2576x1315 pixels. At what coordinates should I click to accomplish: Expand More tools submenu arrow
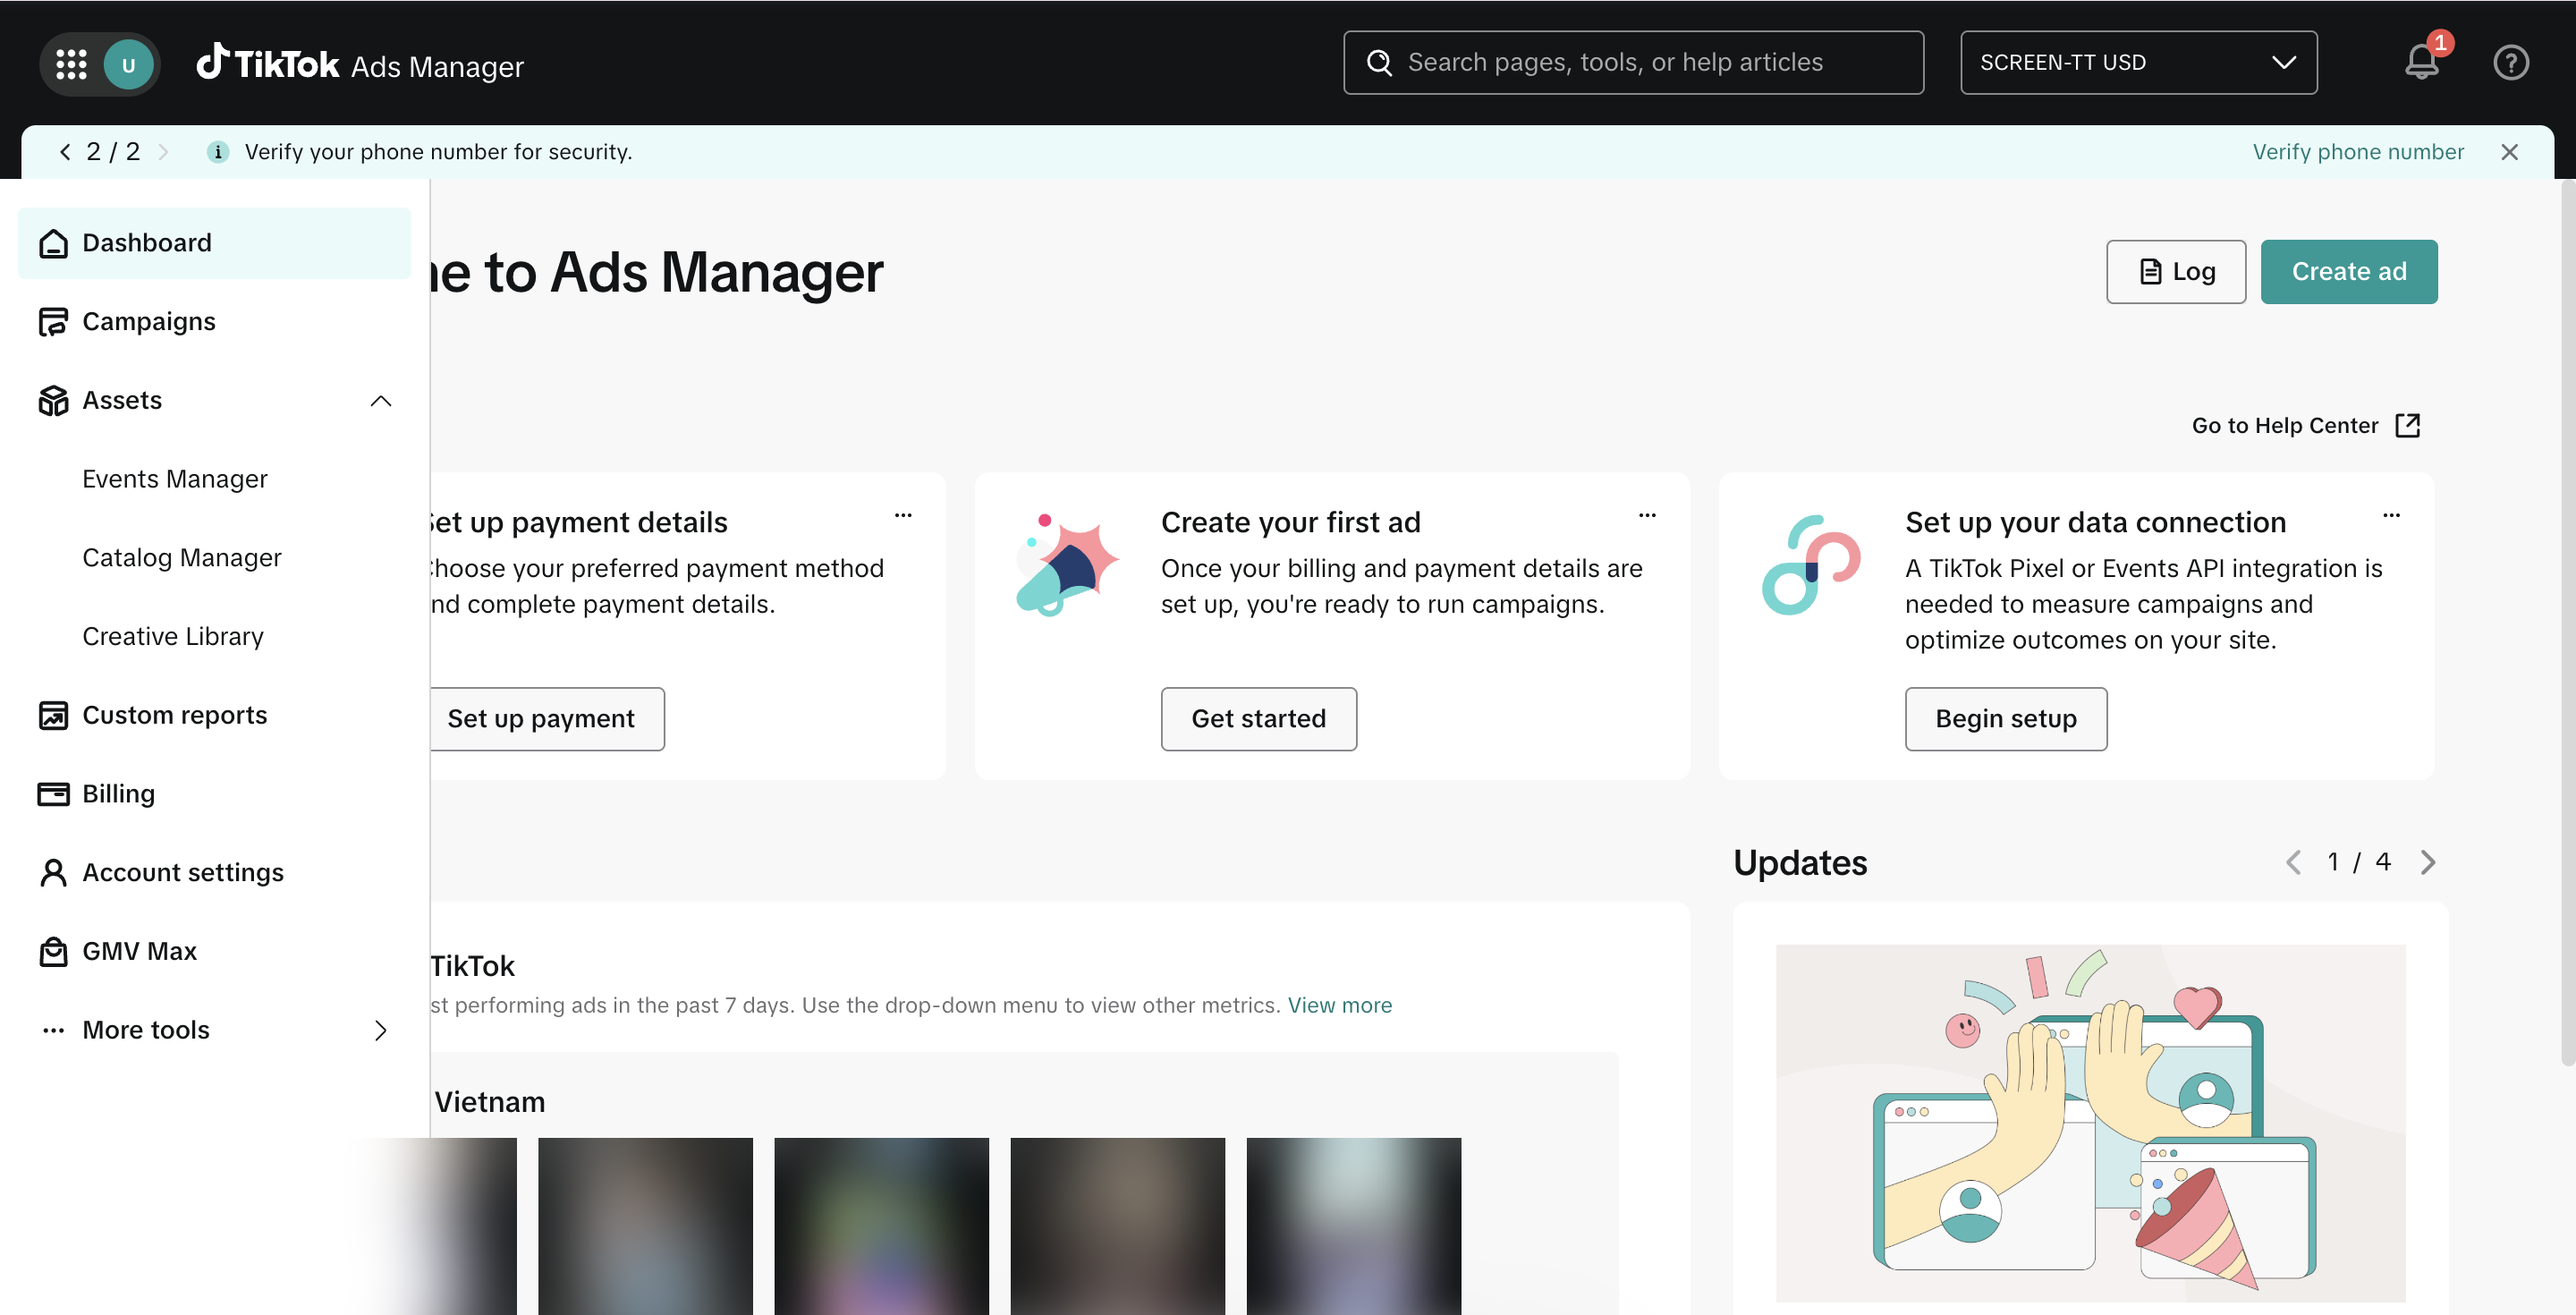tap(380, 1031)
